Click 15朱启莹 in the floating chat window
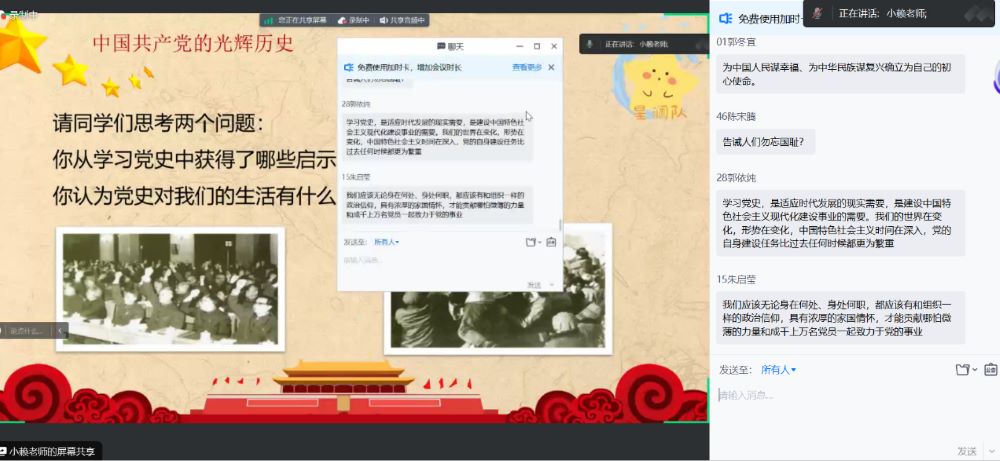 [356, 177]
